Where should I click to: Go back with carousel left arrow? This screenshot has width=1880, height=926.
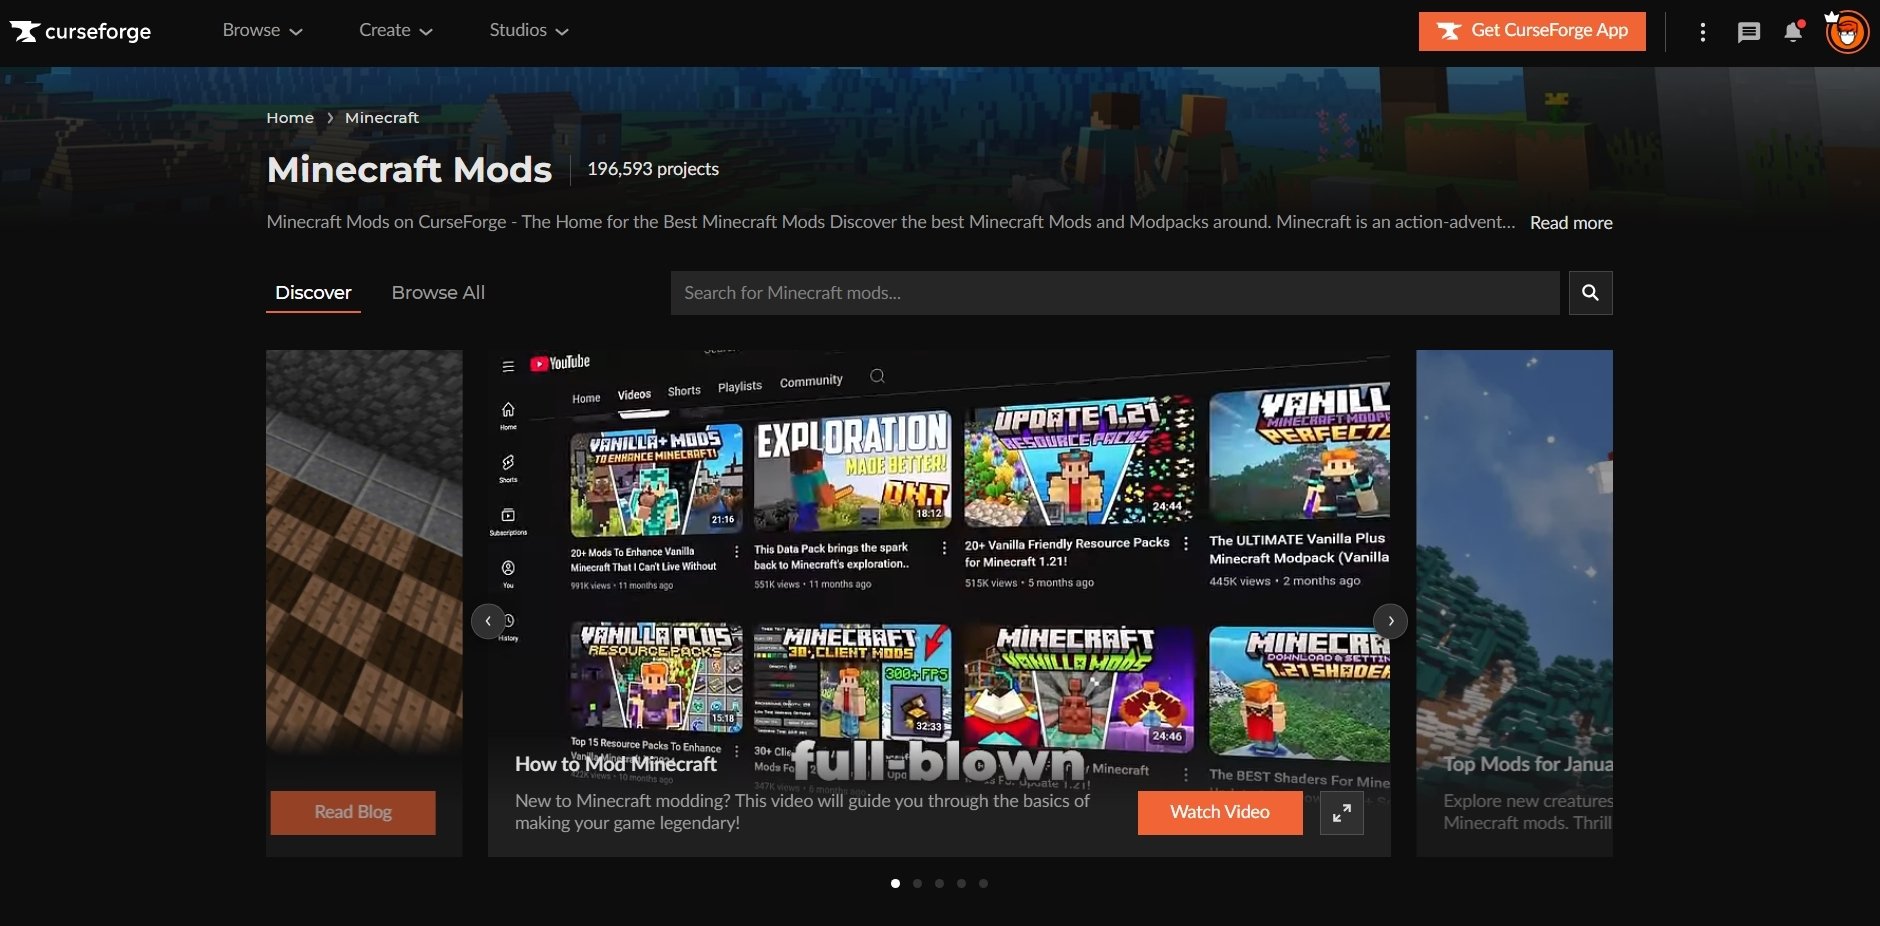coord(488,620)
